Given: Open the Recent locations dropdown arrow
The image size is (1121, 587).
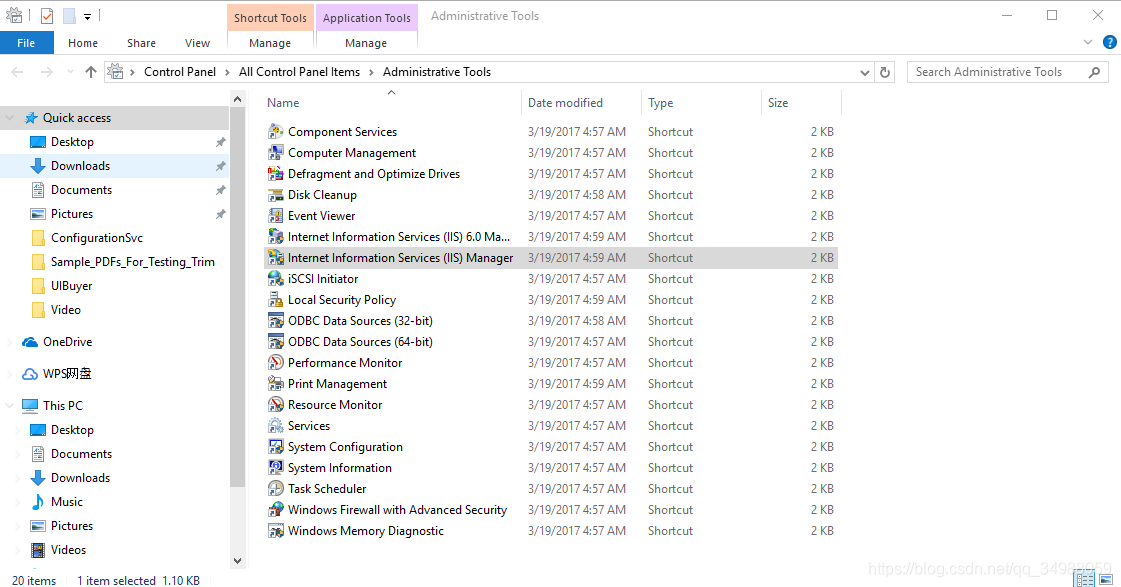Looking at the screenshot, I should pyautogui.click(x=70, y=71).
